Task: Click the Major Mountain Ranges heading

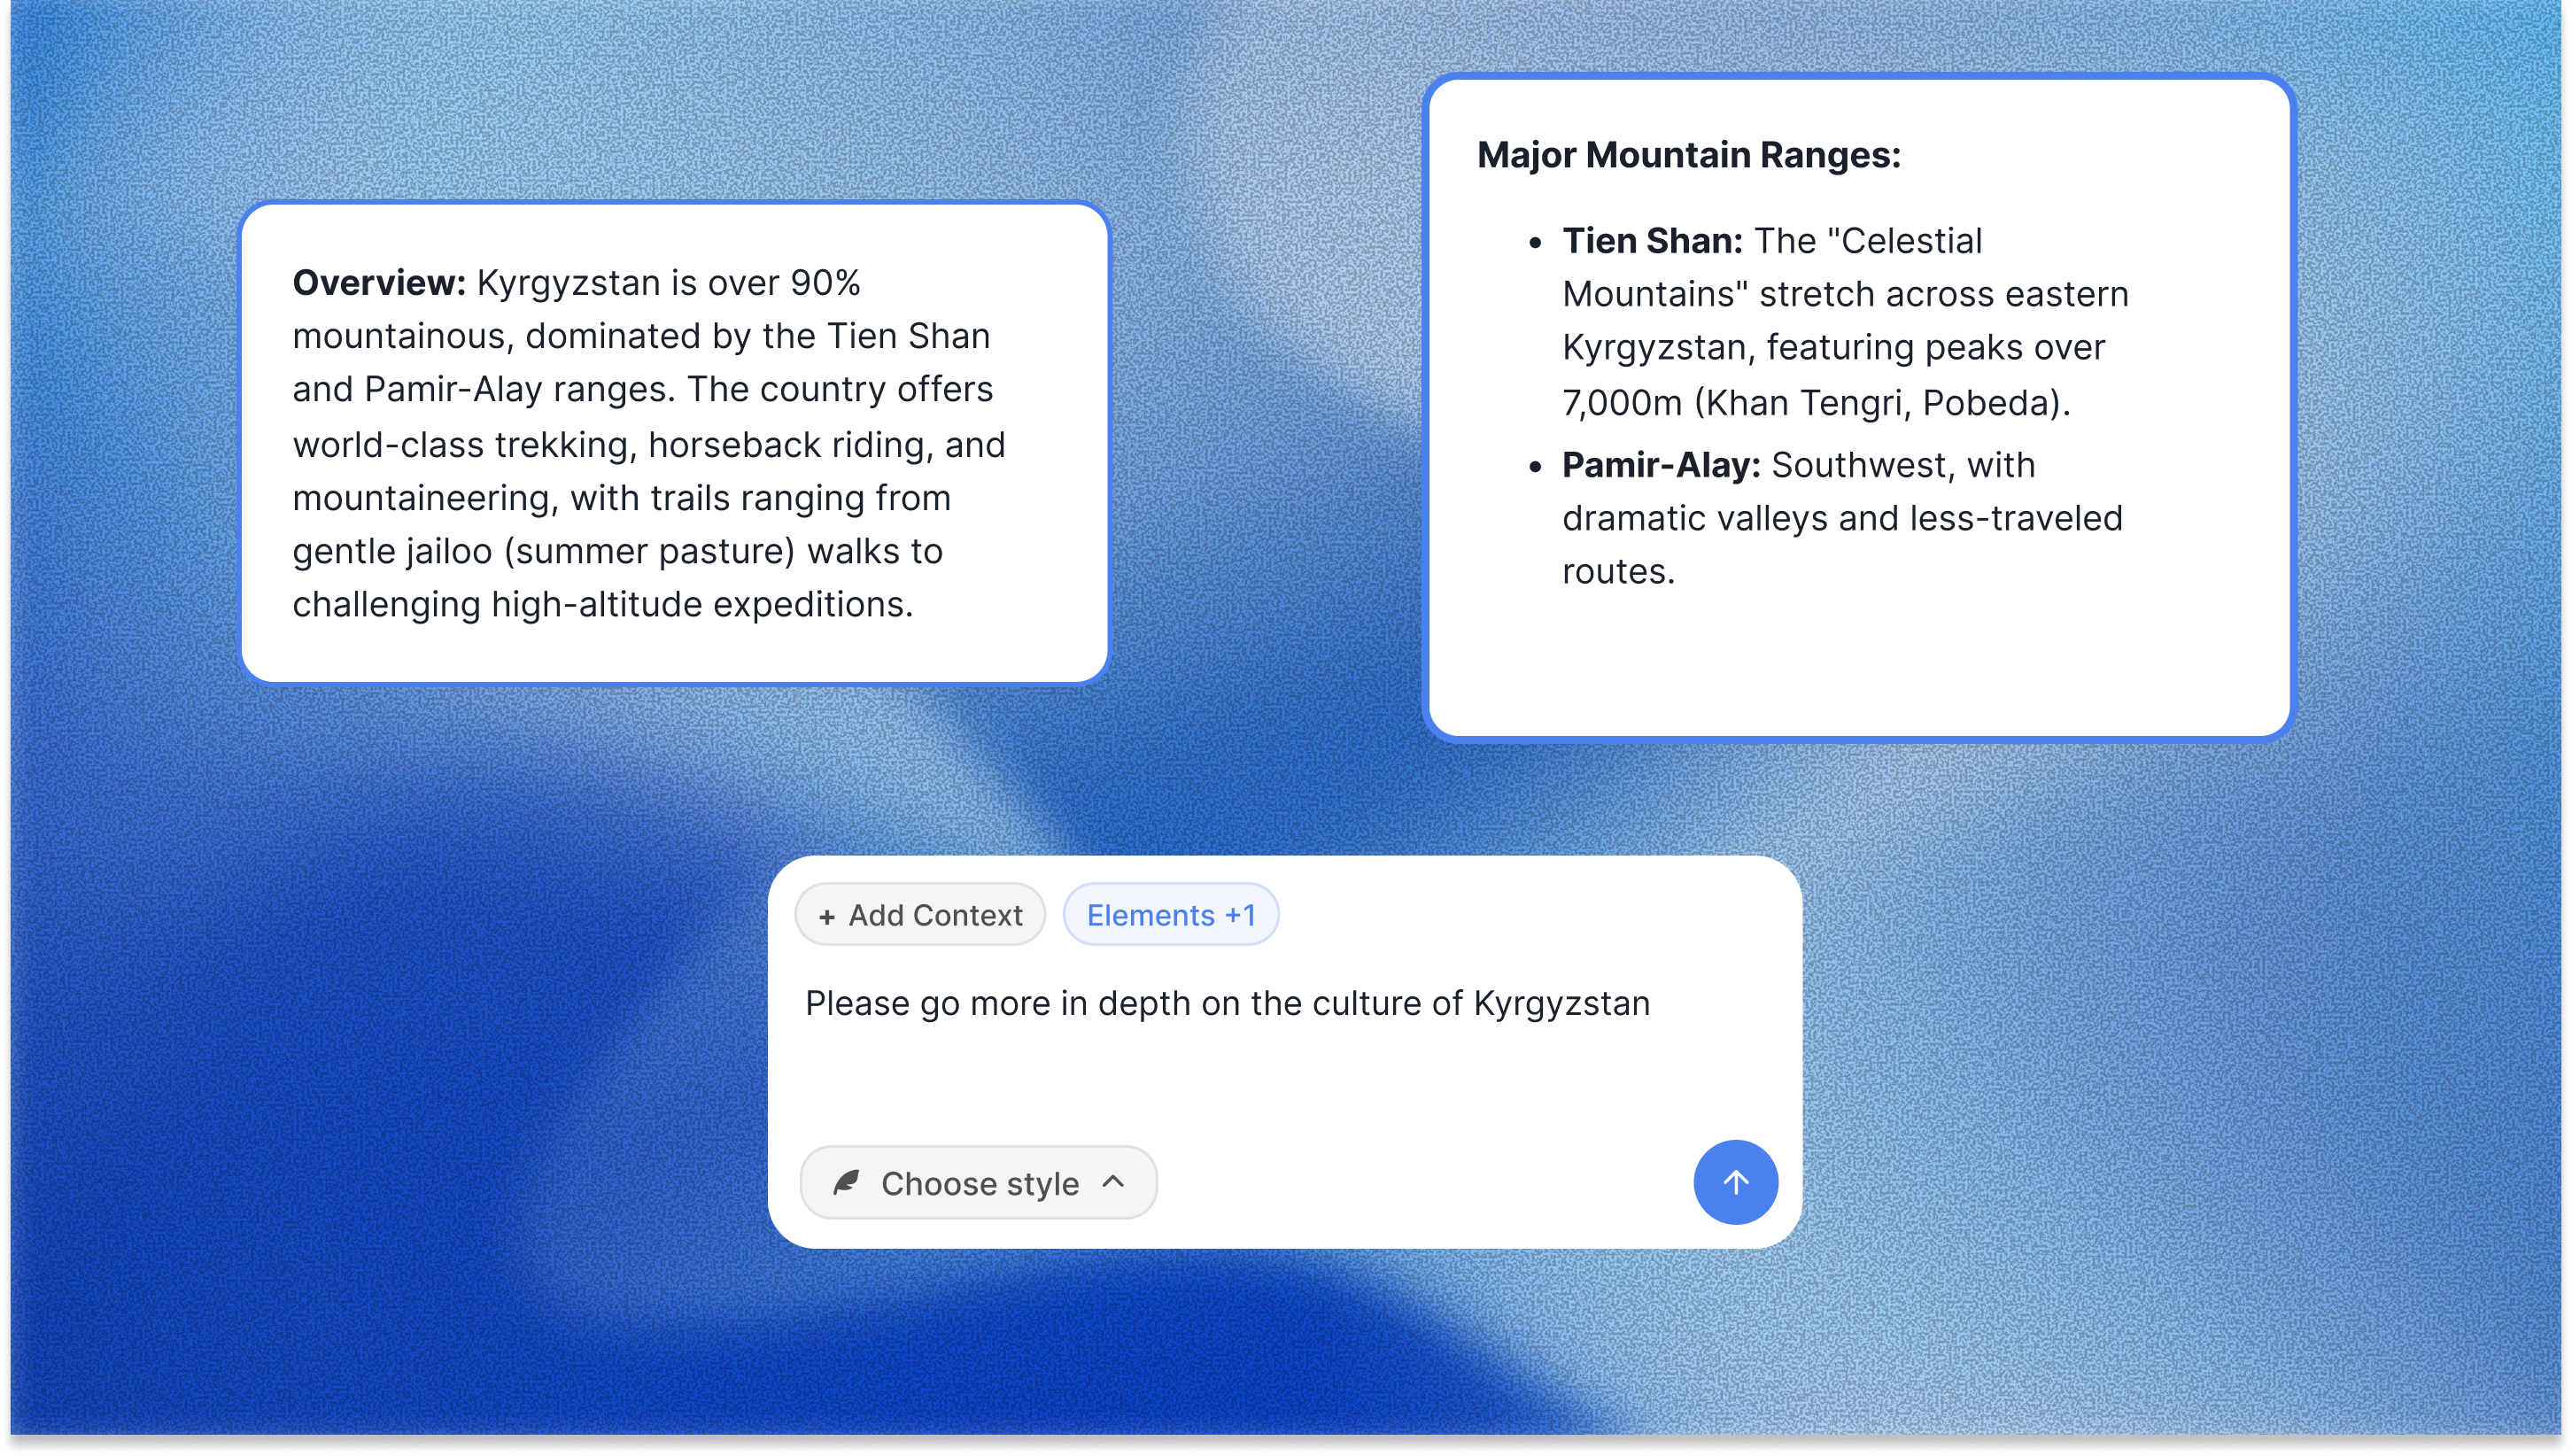Action: (1688, 155)
